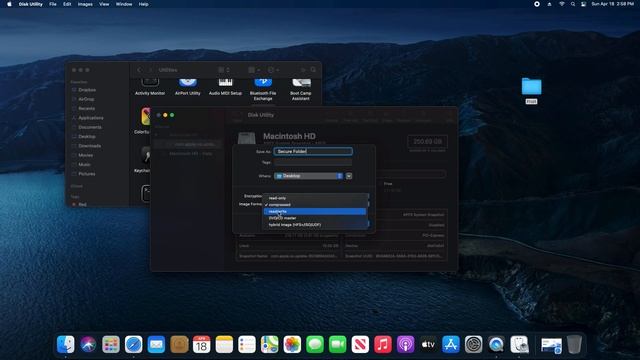
Task: Expand the save dialog with chevron button
Action: click(x=349, y=176)
